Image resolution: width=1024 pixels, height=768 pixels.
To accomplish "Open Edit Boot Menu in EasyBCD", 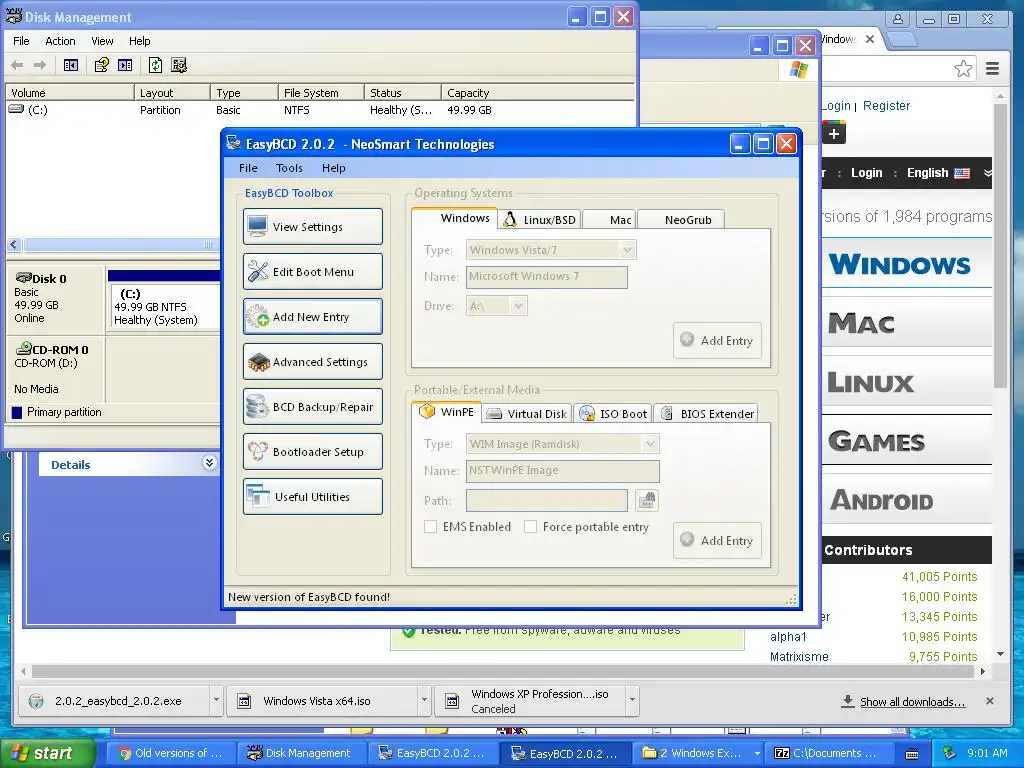I will [313, 272].
